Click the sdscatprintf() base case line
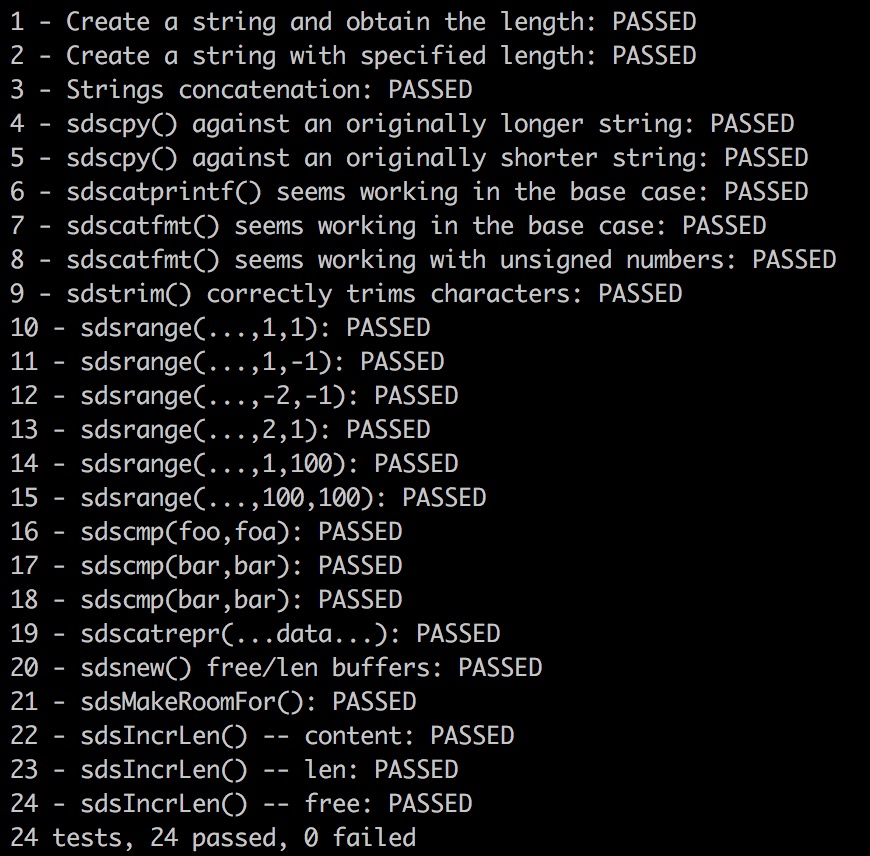 (409, 192)
